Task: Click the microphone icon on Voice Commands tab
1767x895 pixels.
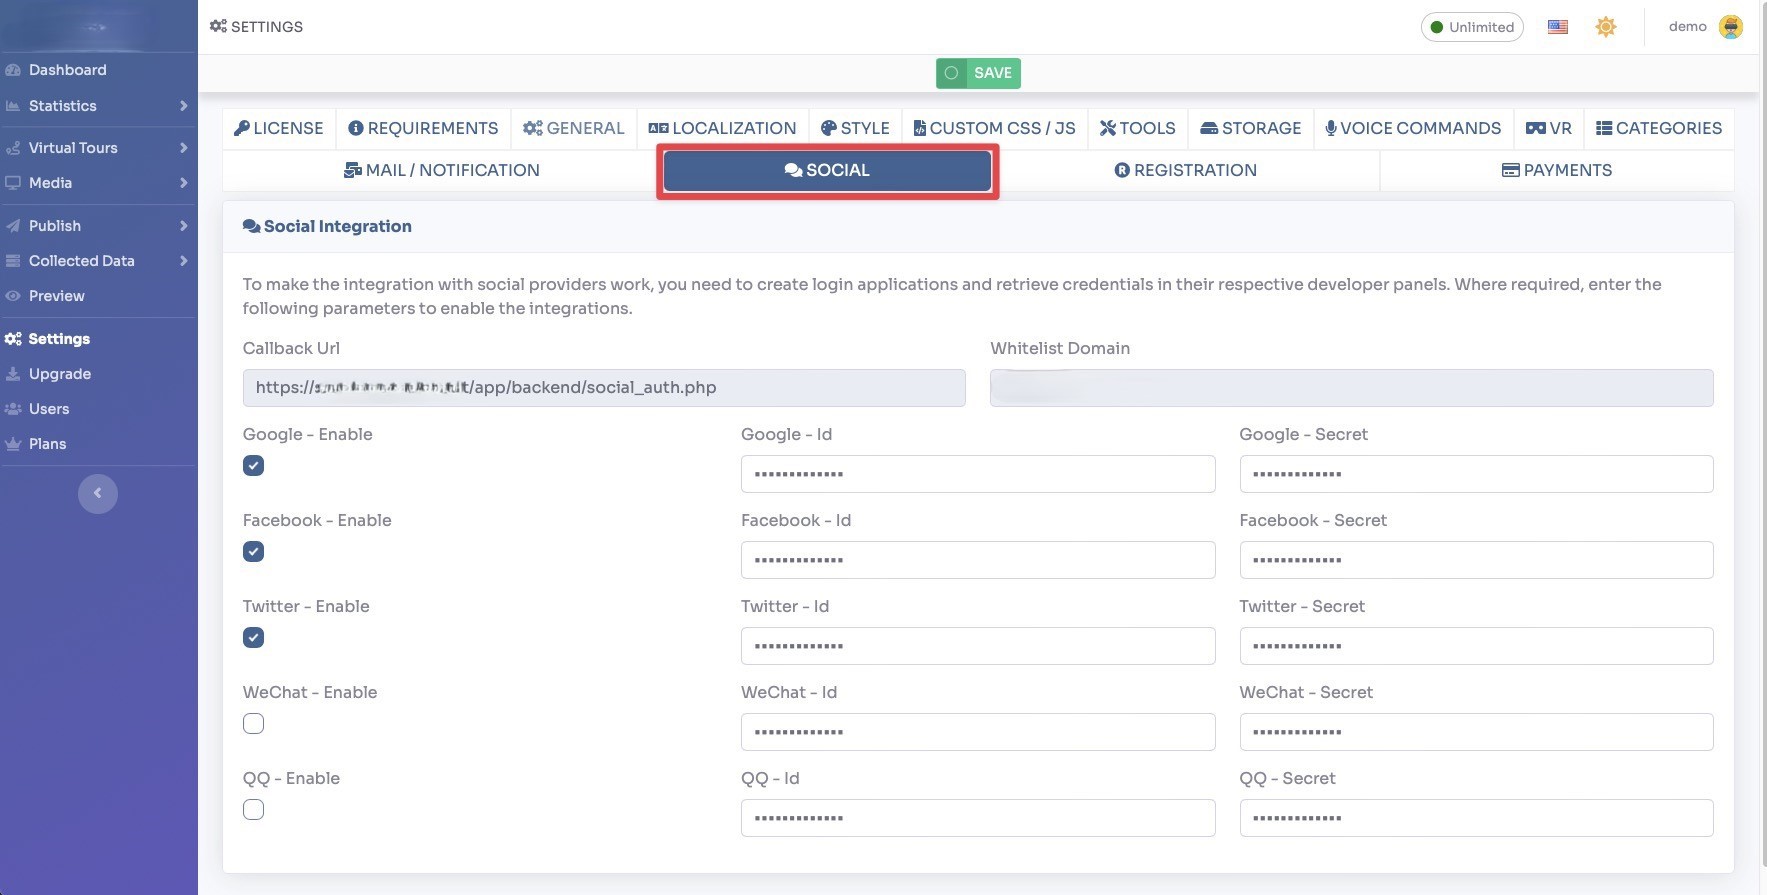Action: click(x=1331, y=128)
